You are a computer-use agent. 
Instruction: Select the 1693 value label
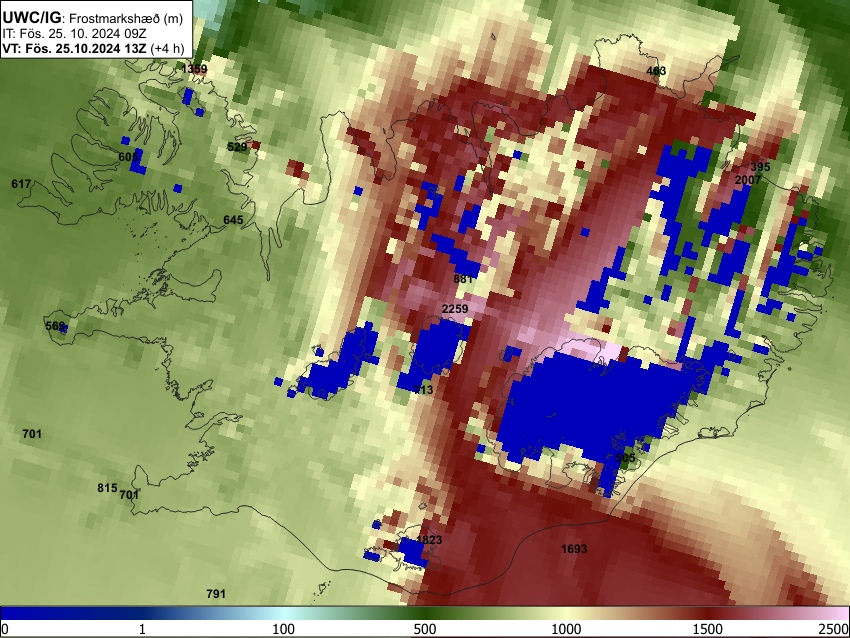pos(574,549)
